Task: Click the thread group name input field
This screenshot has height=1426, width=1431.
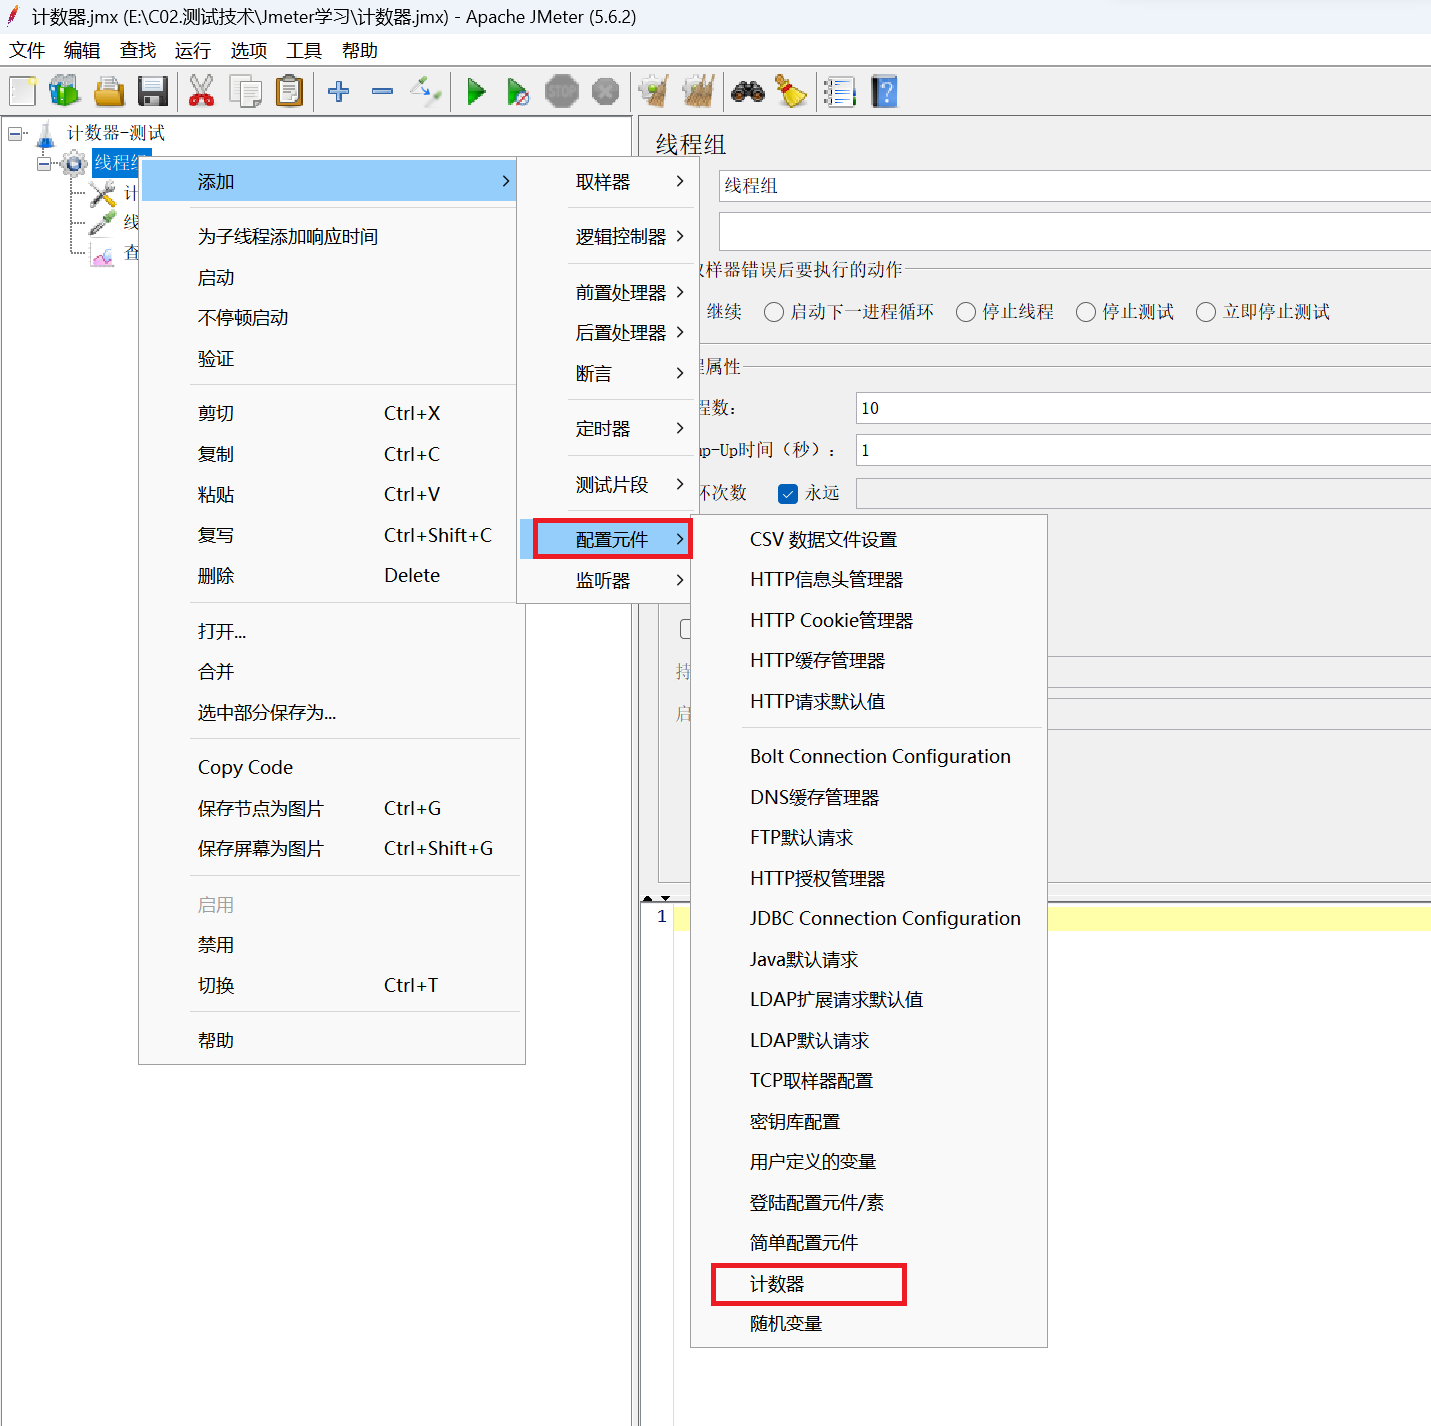Action: [1075, 186]
